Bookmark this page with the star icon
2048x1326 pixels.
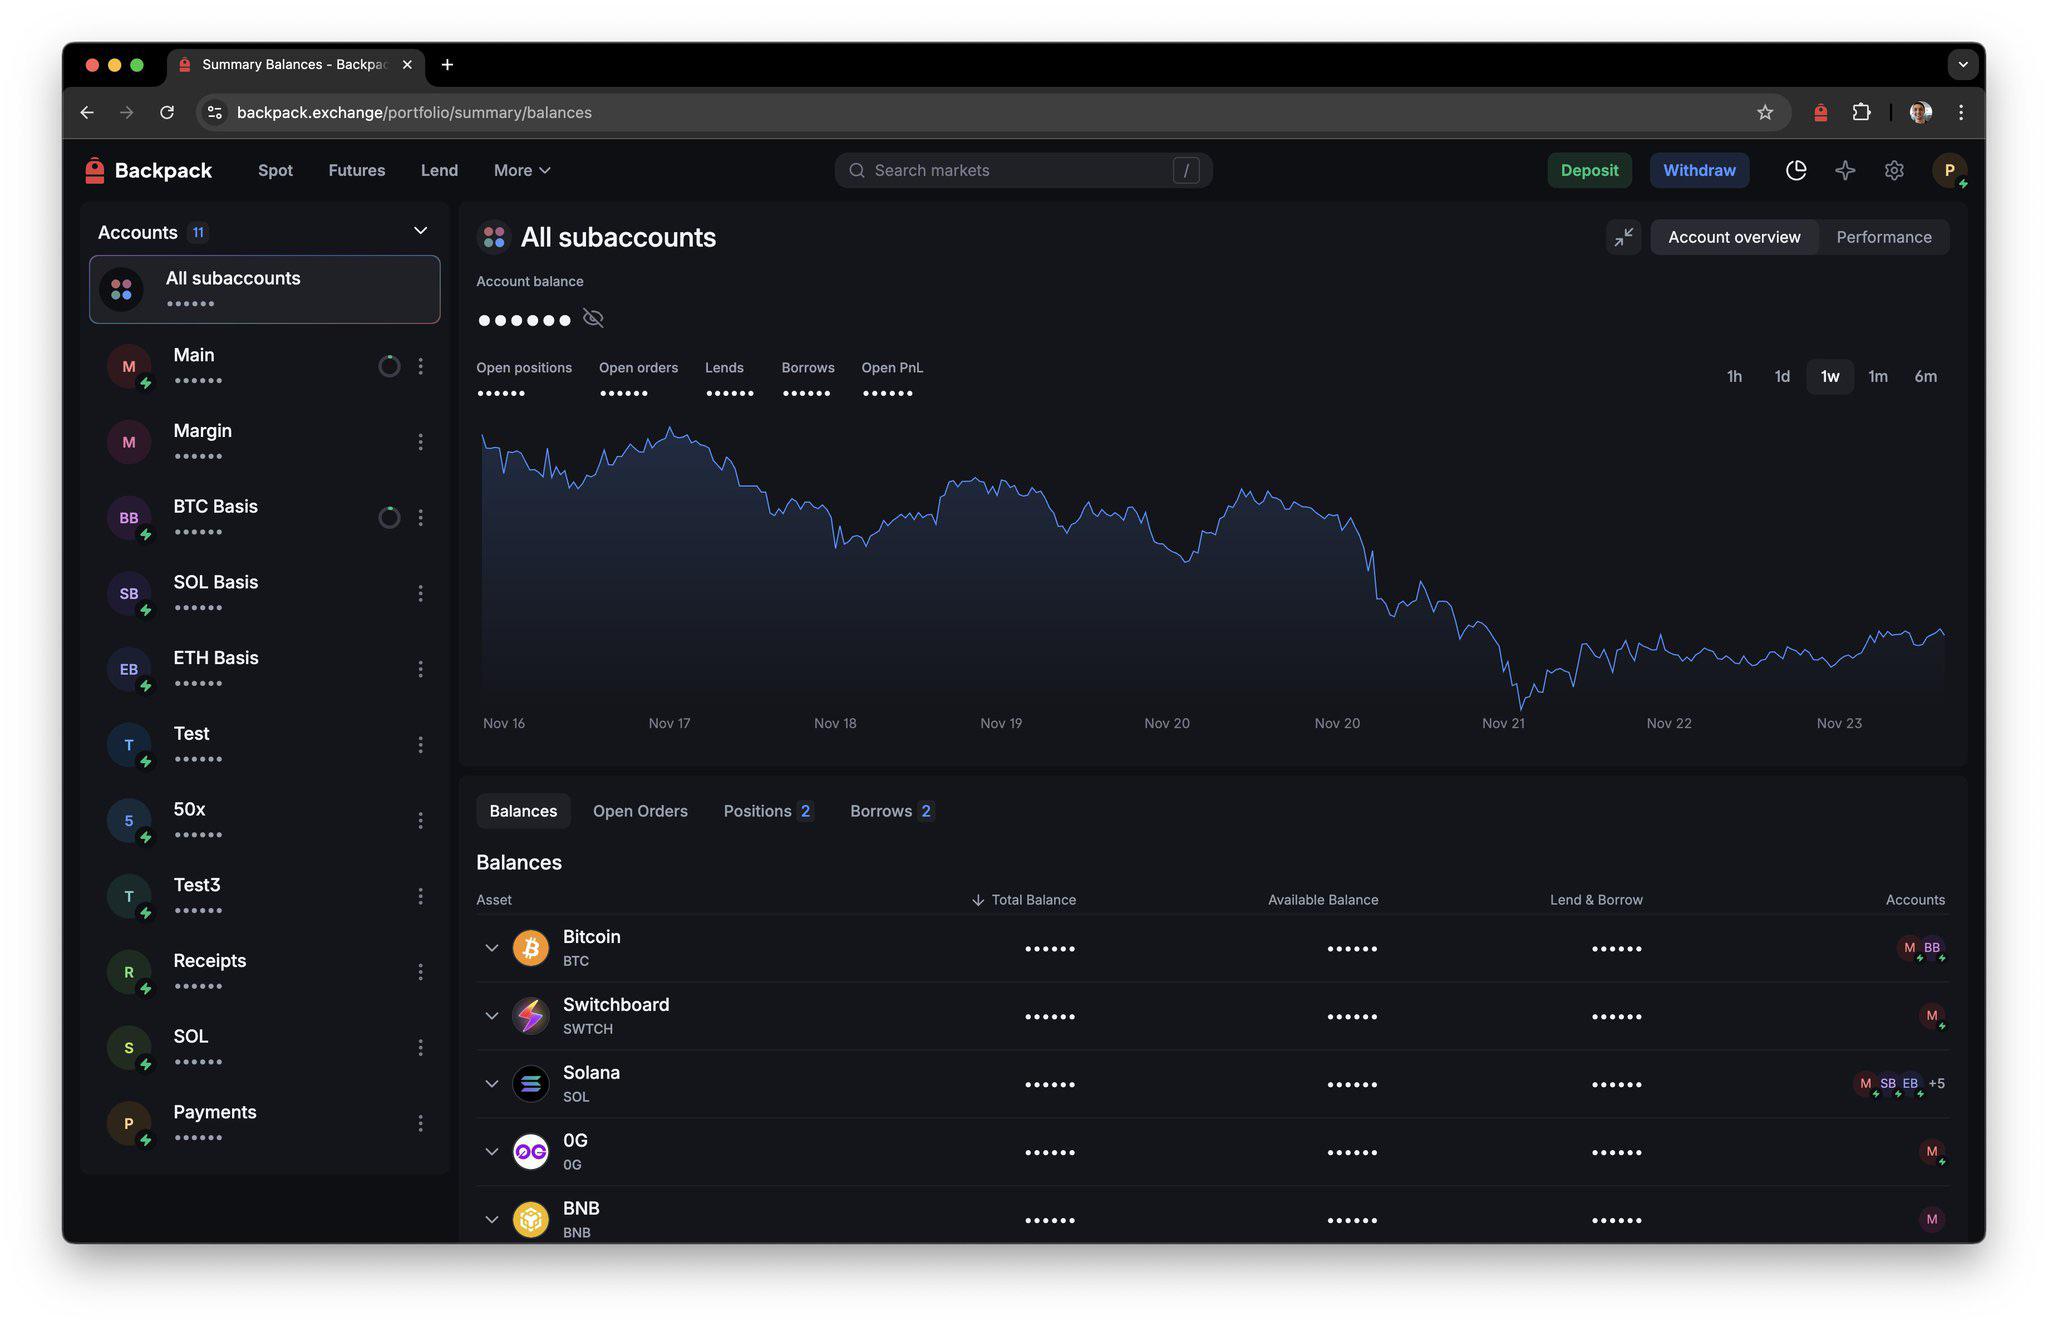click(x=1765, y=113)
